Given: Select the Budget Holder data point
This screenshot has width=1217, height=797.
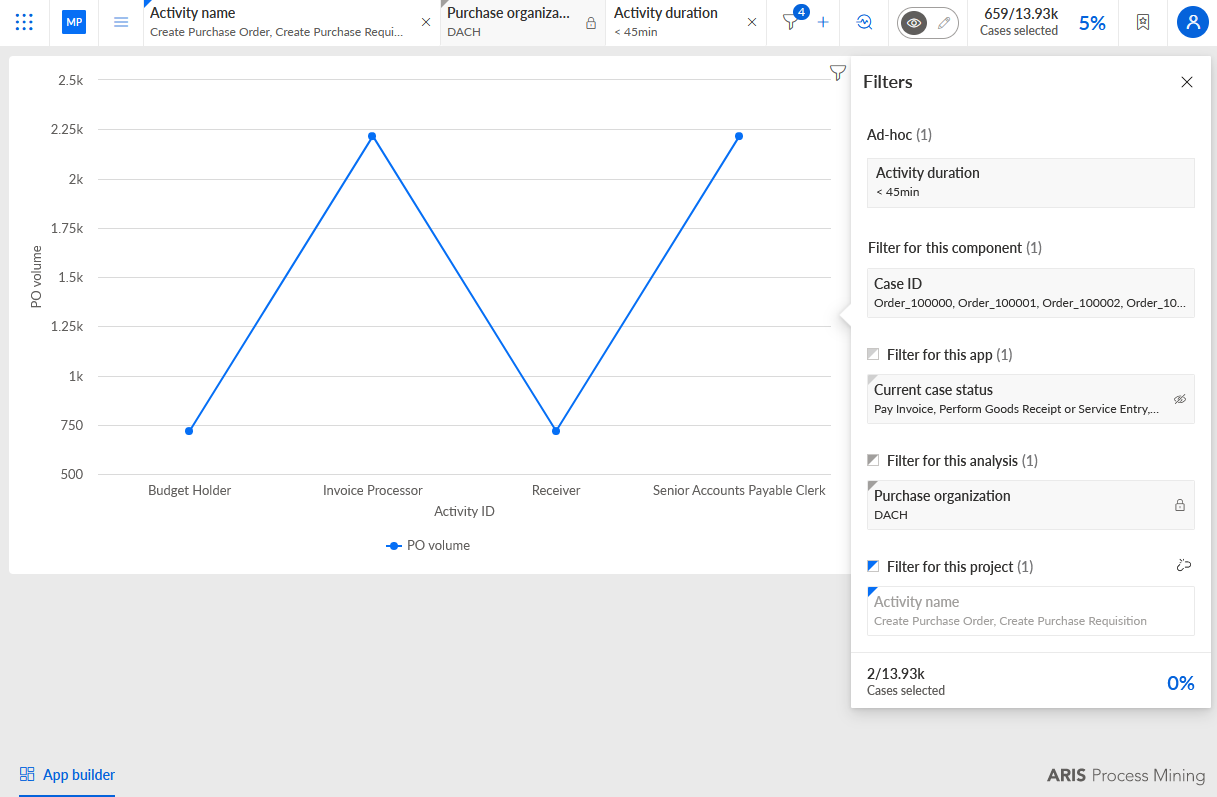Looking at the screenshot, I should 189,431.
